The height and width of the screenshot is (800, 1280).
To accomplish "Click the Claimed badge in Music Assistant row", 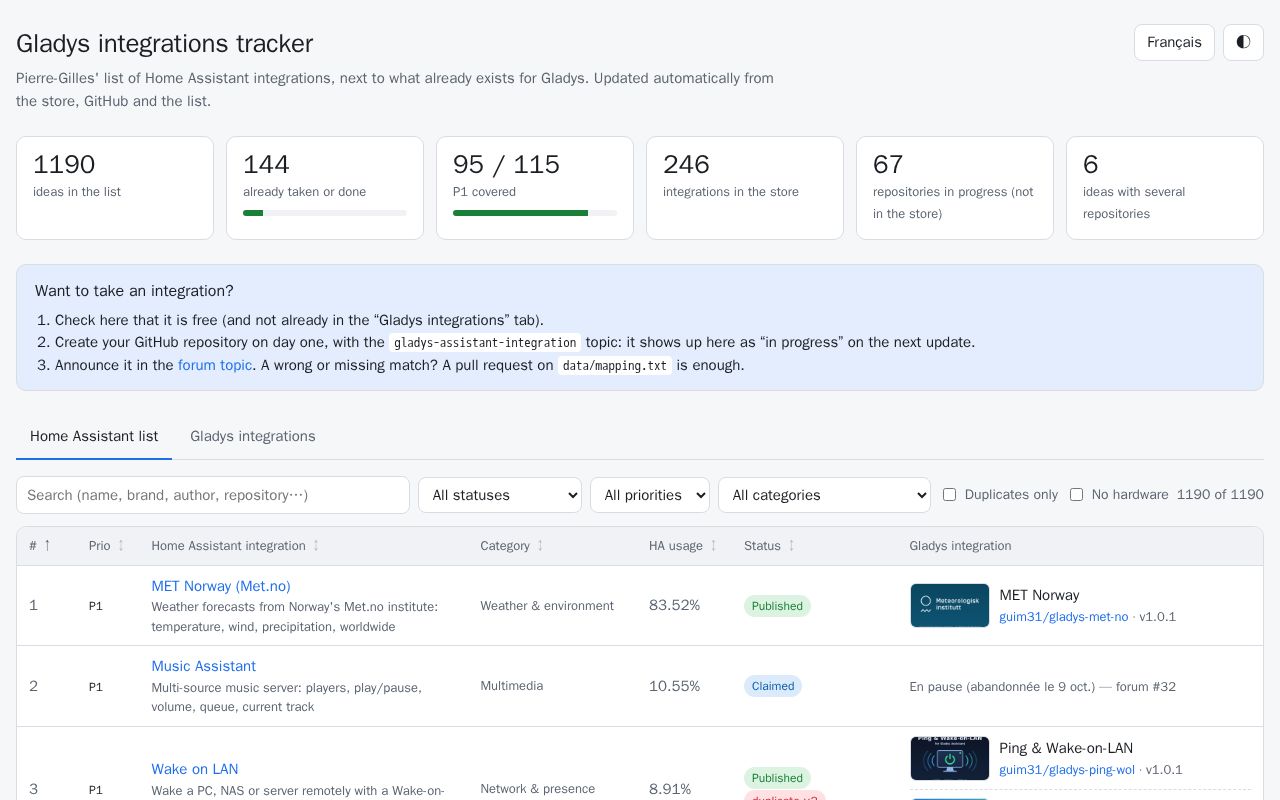I will coord(773,686).
